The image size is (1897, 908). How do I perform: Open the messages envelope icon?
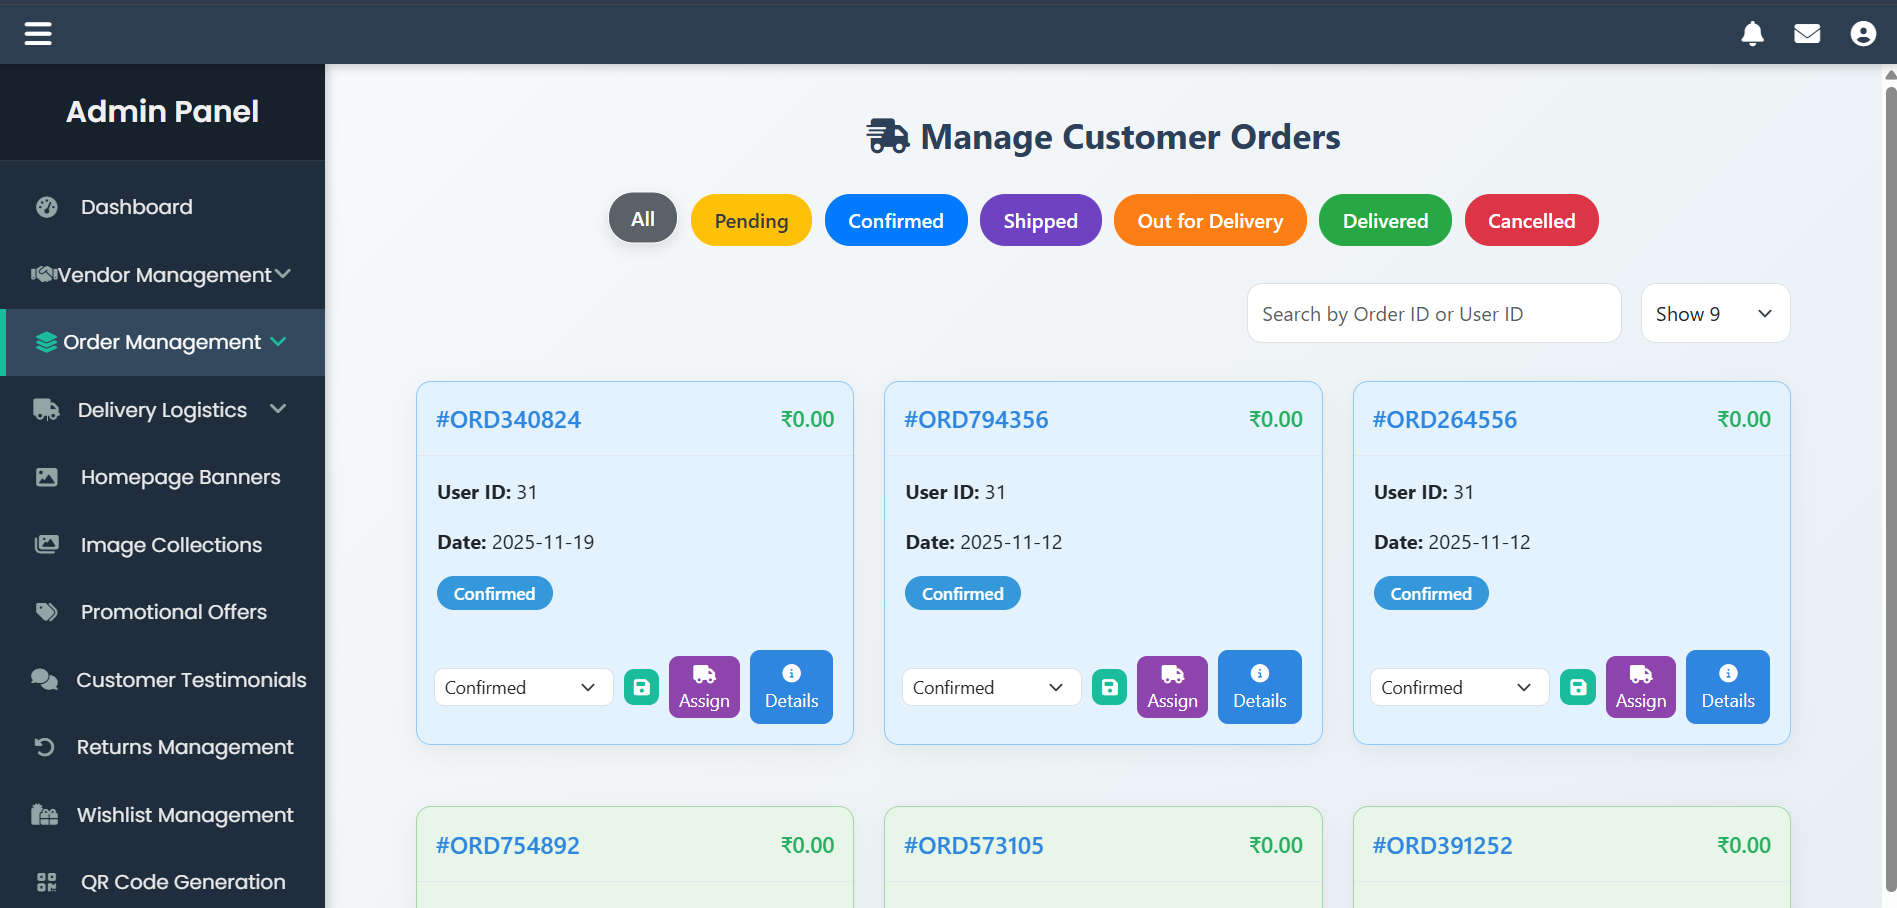click(1807, 34)
